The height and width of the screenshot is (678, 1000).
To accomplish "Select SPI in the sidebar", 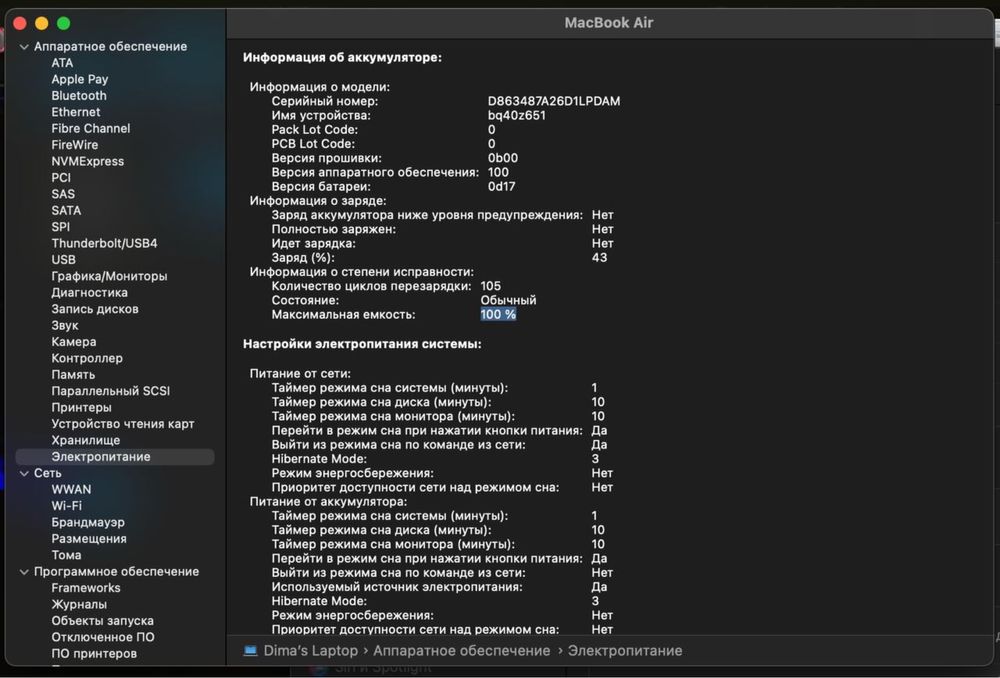I will tap(61, 227).
